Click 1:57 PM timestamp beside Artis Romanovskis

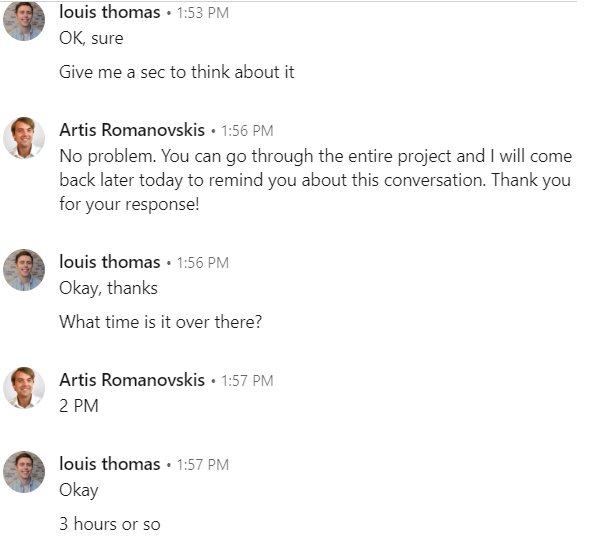(x=247, y=381)
